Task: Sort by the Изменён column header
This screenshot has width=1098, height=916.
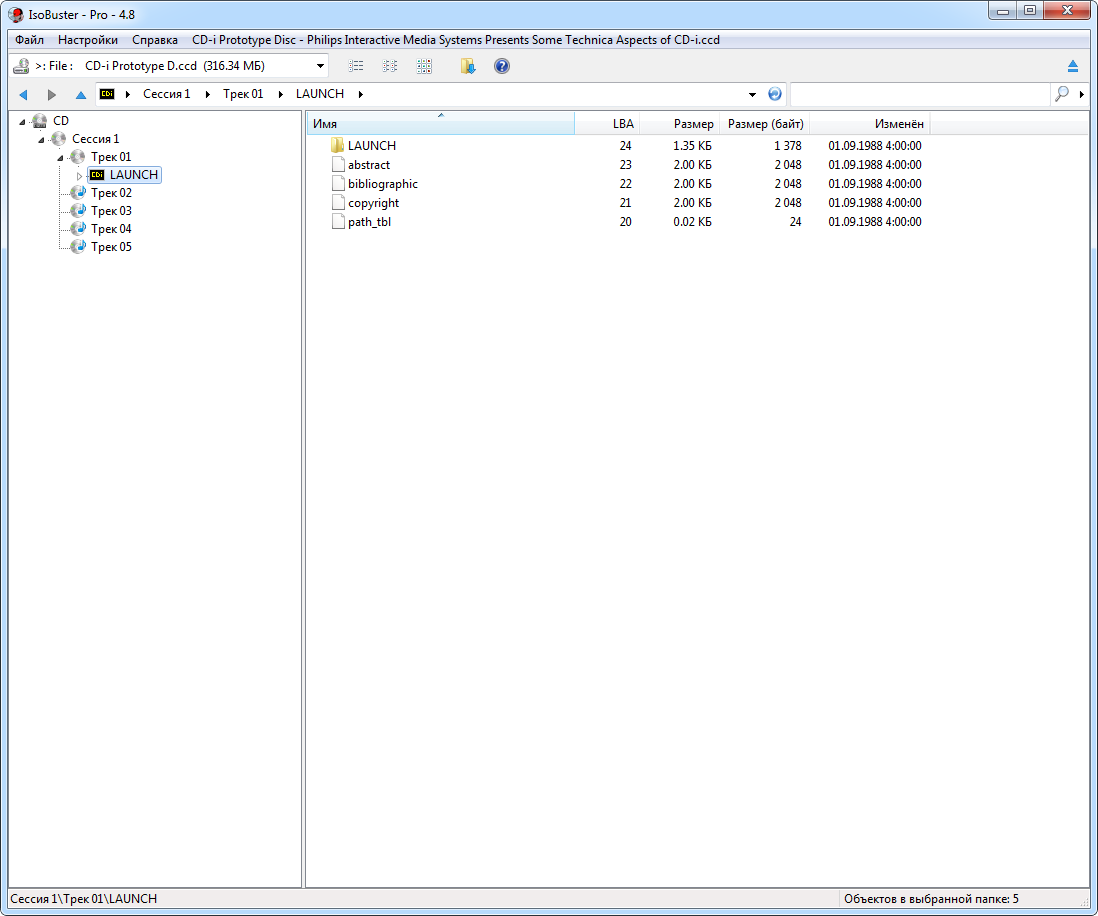Action: tap(870, 124)
